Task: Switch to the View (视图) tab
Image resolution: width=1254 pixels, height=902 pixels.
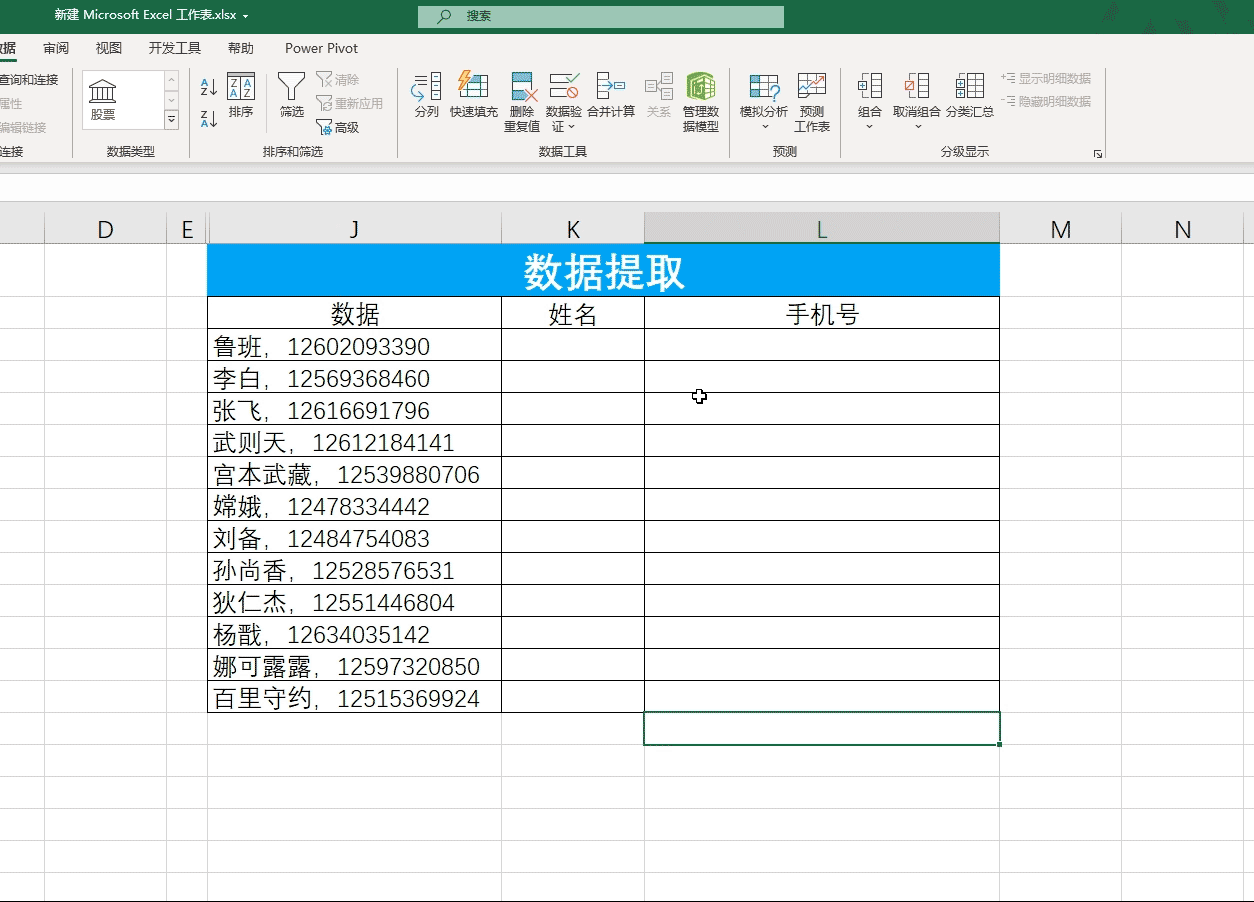Action: click(108, 47)
